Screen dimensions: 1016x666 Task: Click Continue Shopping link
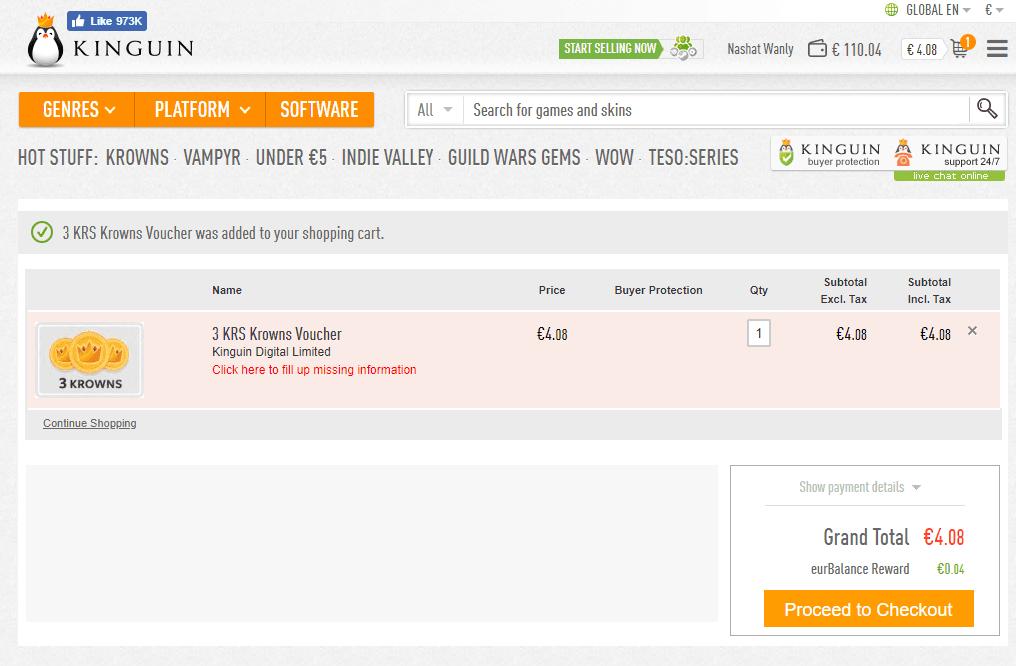[x=89, y=424]
